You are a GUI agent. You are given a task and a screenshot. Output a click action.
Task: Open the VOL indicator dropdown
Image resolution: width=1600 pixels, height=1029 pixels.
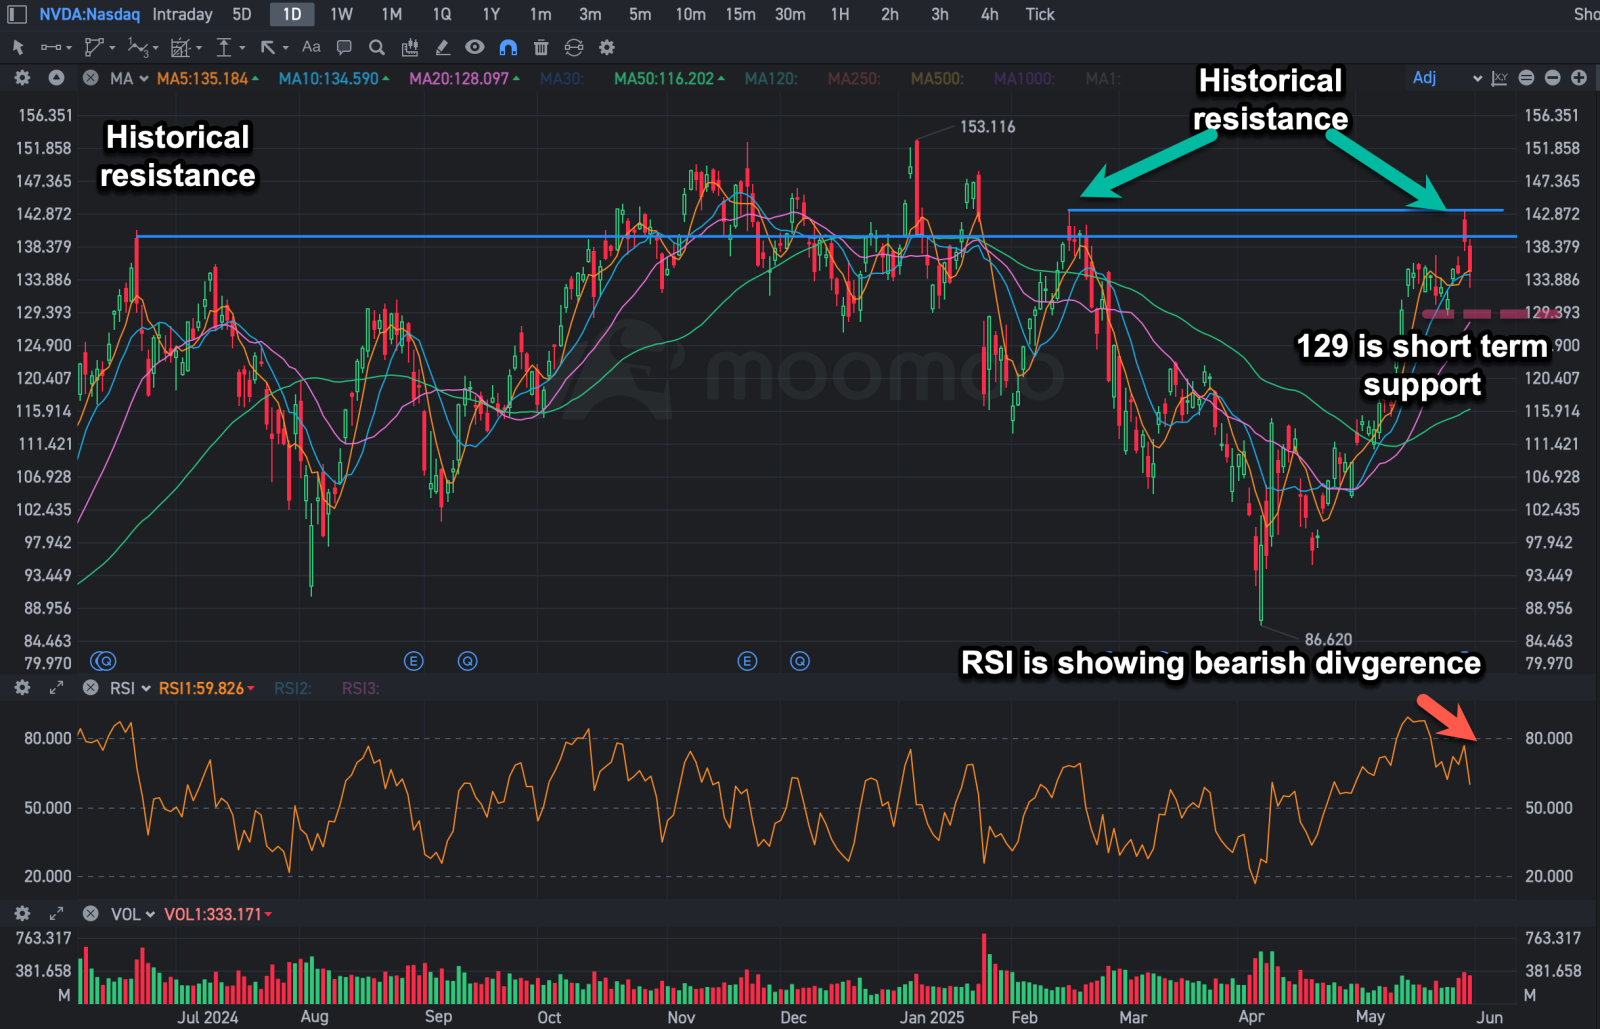click(133, 914)
